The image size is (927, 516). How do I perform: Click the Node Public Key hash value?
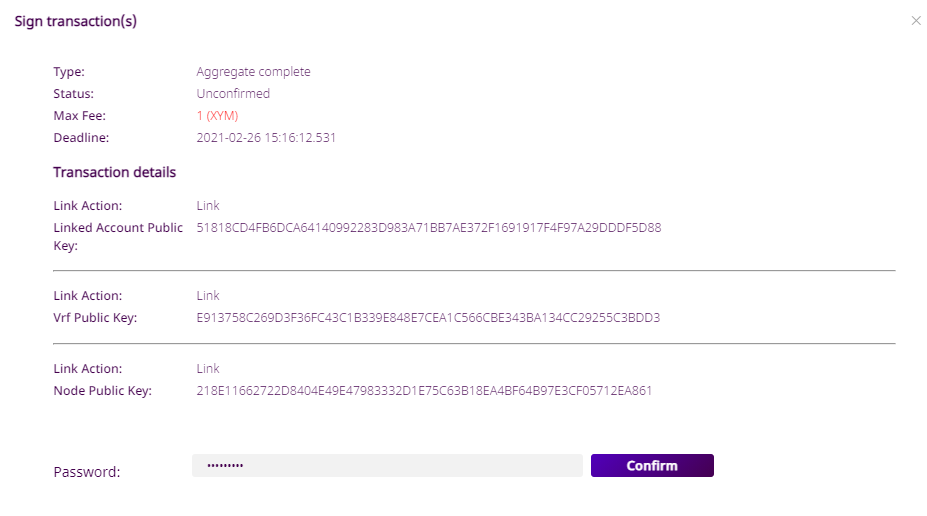point(424,391)
